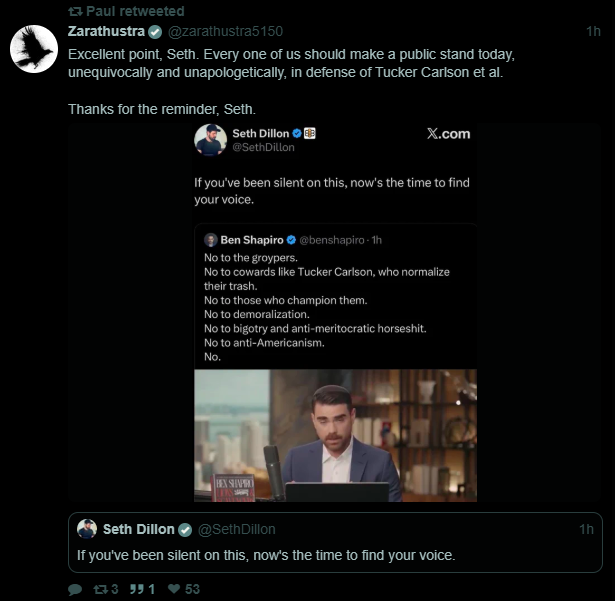Click the quoted tweet's 1h timestamp

point(587,529)
